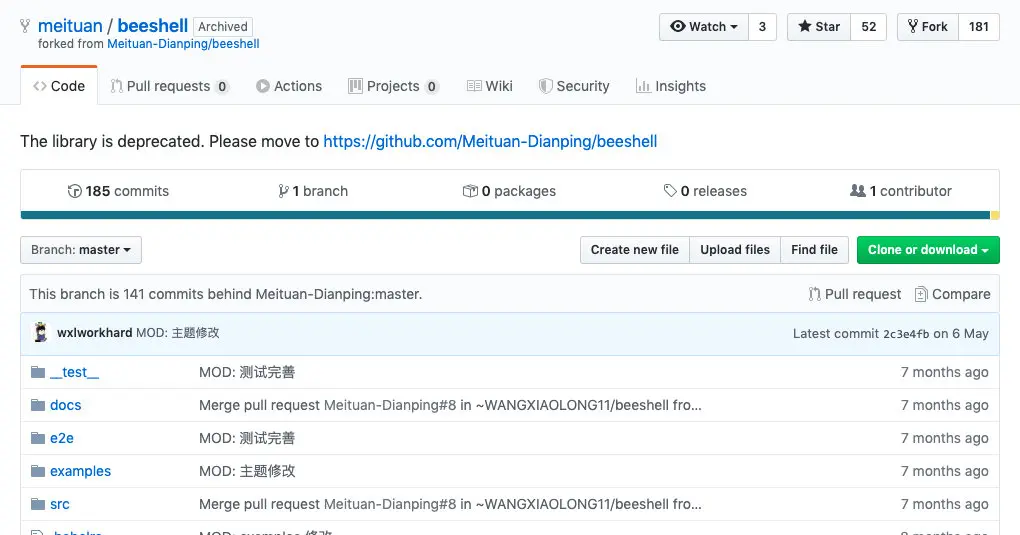The height and width of the screenshot is (535, 1020).
Task: Click the people icon beside 1 contributor
Action: [x=857, y=191]
